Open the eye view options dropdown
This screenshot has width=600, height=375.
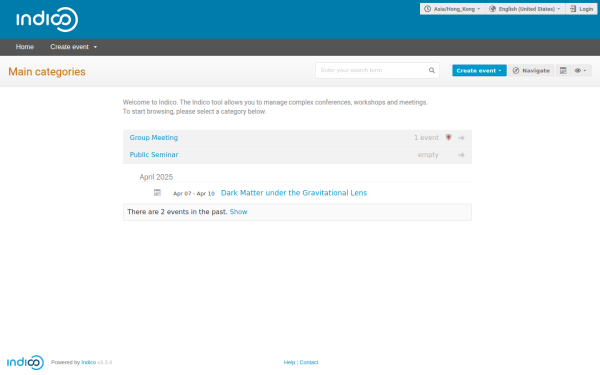coord(580,70)
